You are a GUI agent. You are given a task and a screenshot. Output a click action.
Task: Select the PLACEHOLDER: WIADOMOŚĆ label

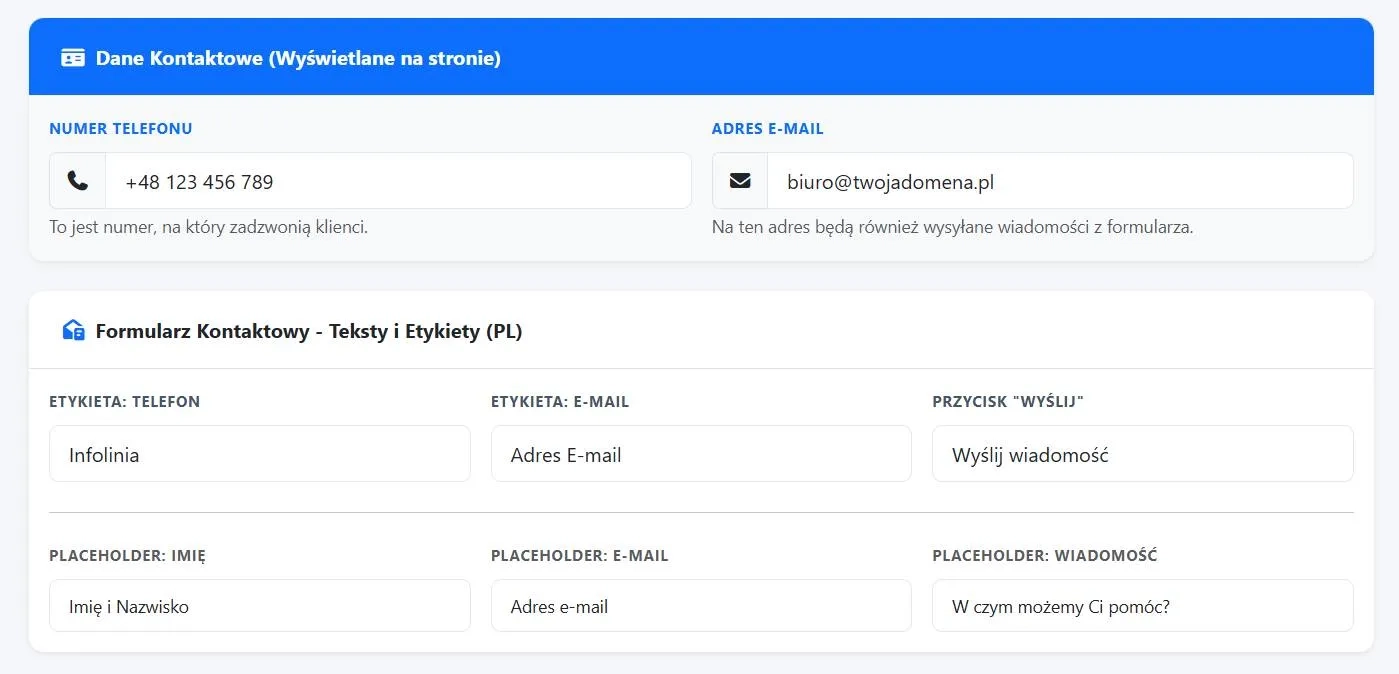click(1044, 555)
